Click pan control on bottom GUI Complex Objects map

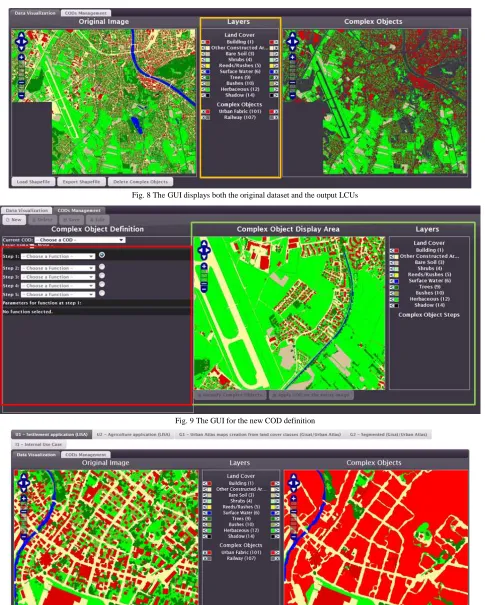294,482
